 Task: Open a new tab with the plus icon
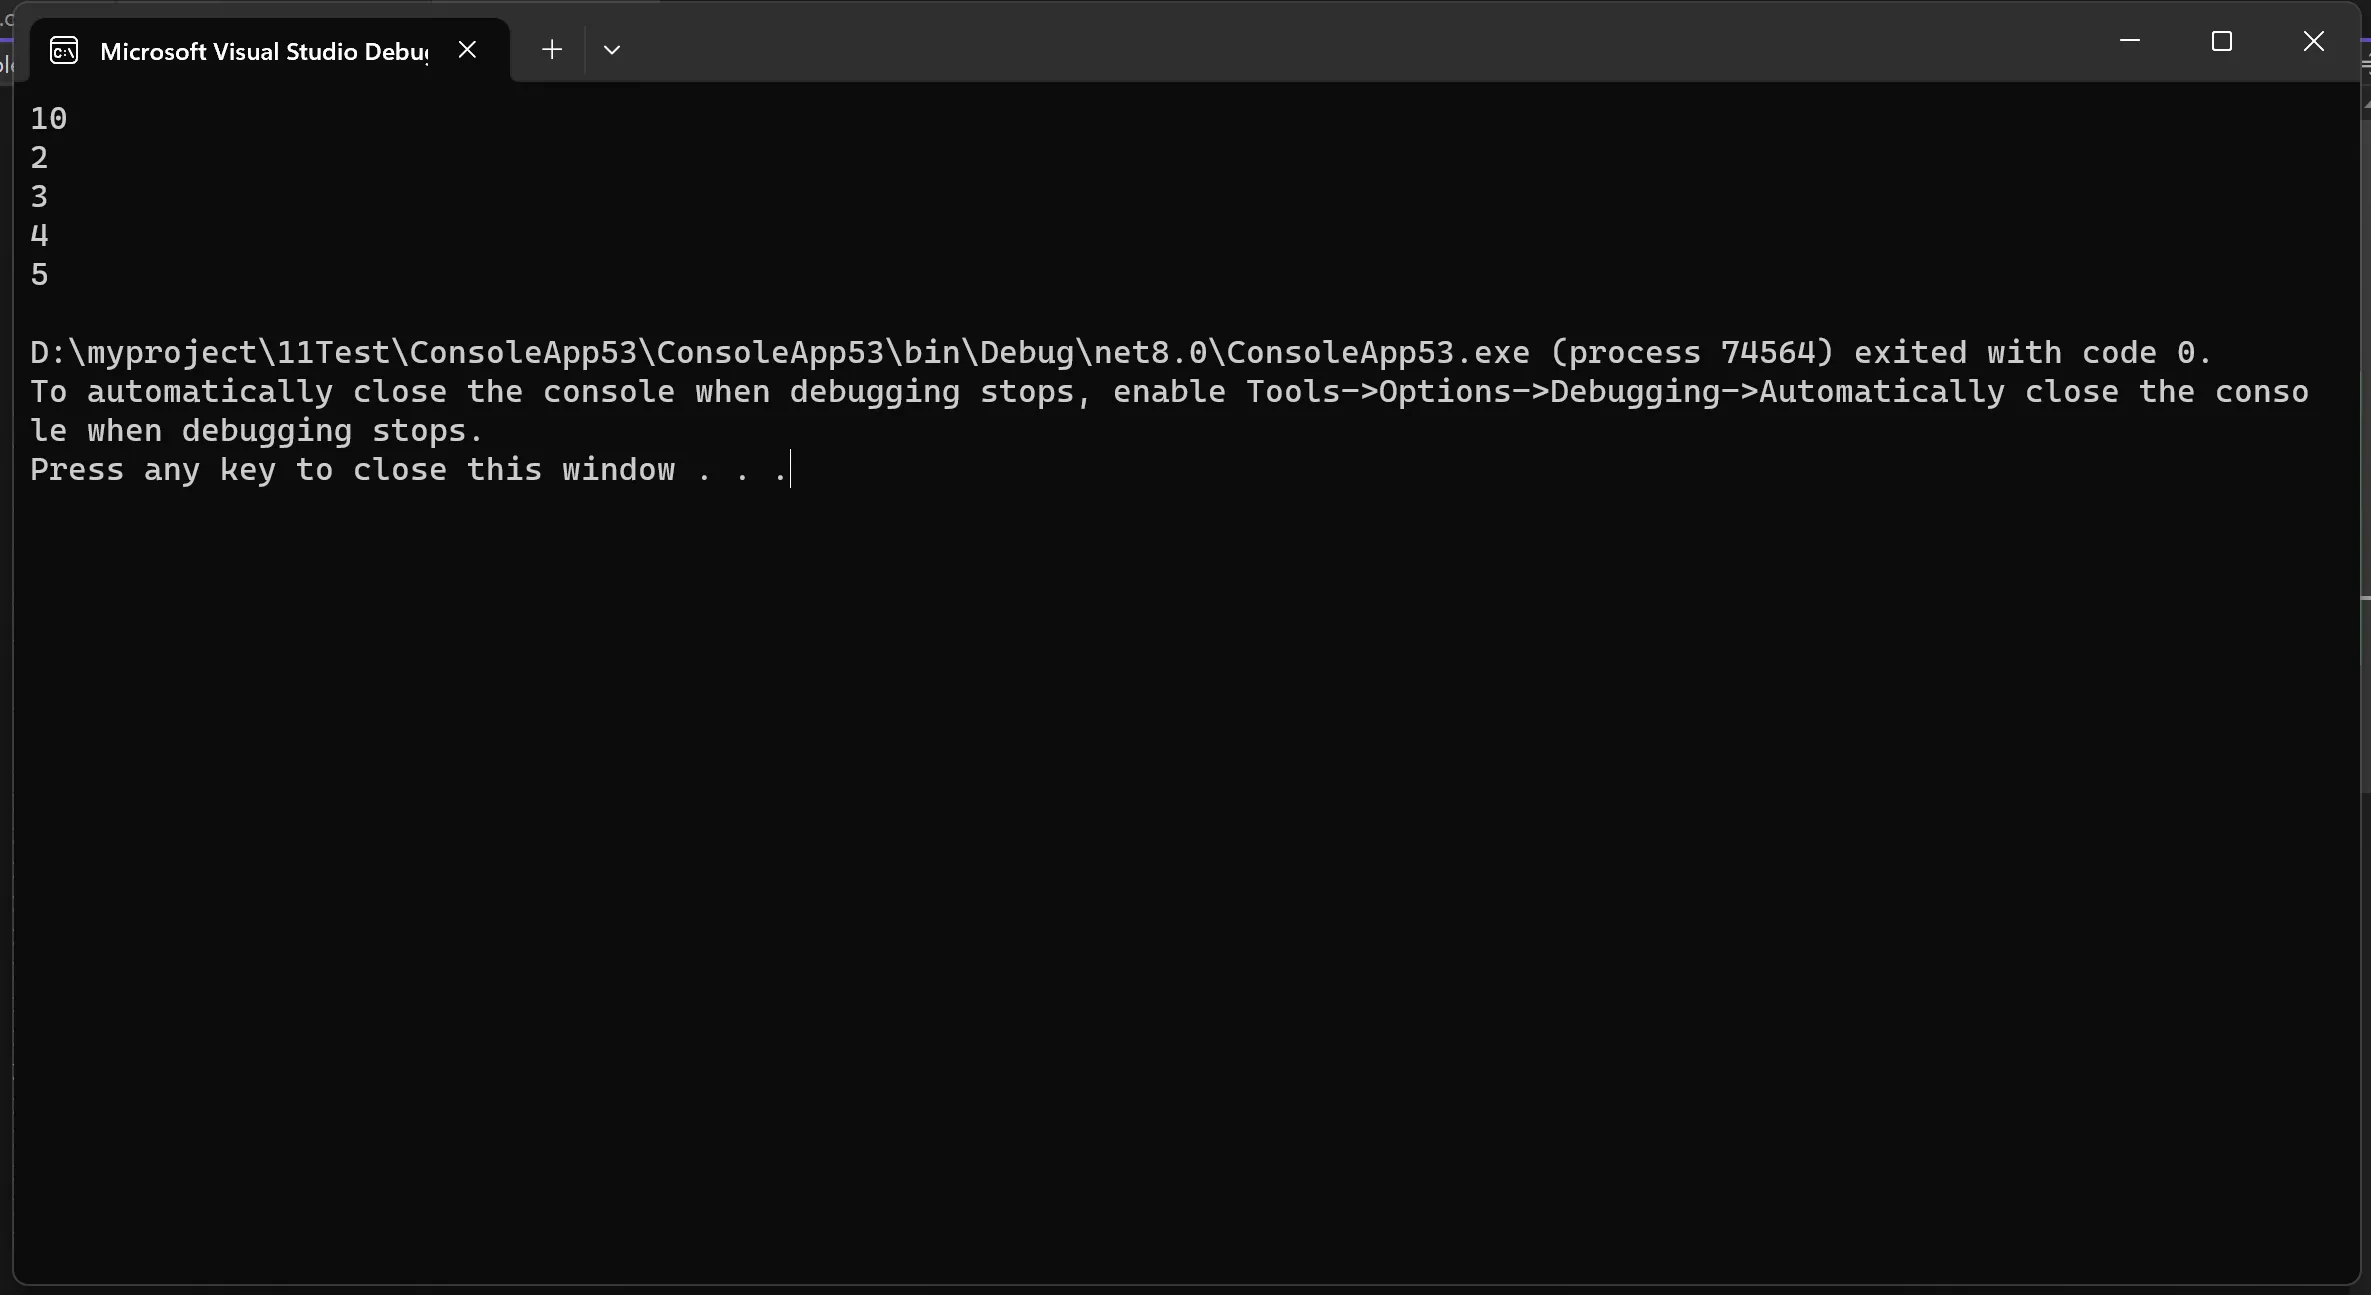[x=551, y=49]
